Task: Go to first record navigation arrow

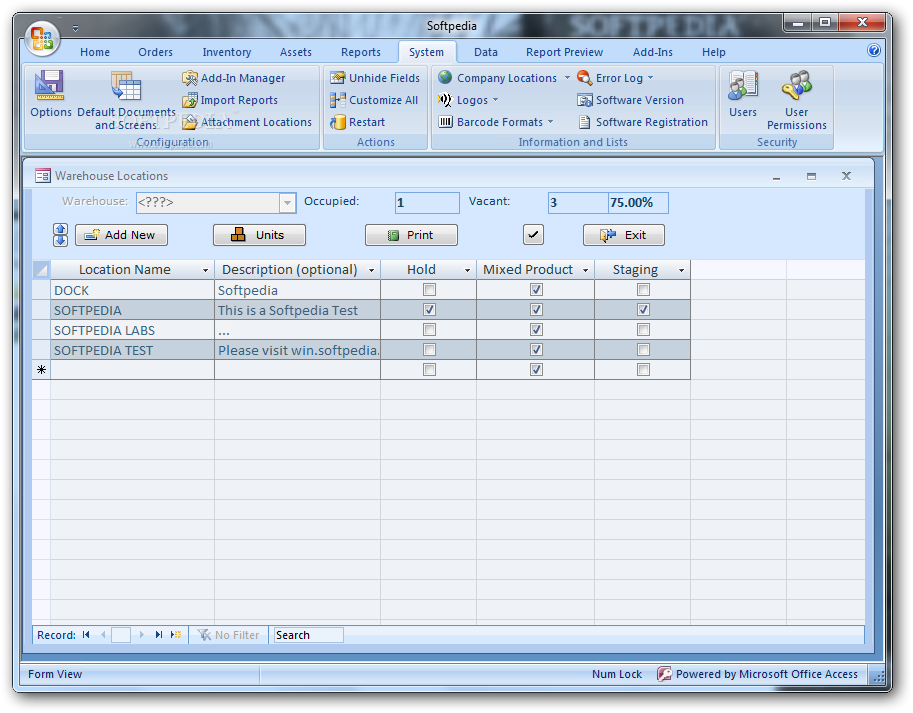Action: (x=86, y=635)
